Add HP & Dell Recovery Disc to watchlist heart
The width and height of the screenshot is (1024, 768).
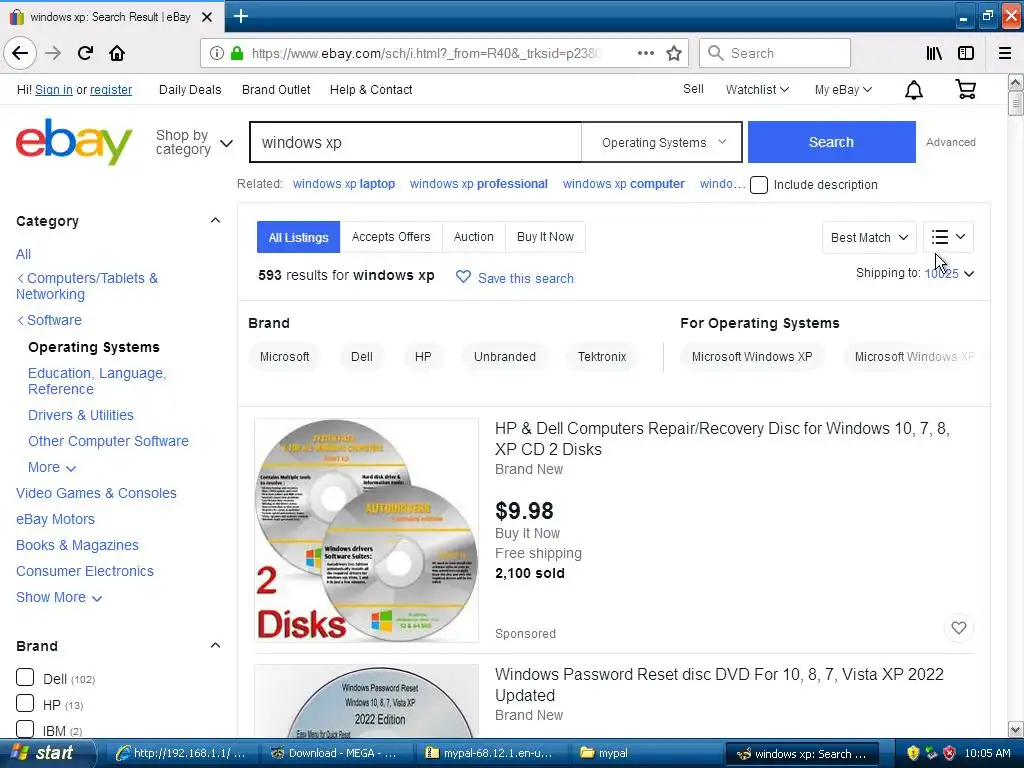pos(959,628)
